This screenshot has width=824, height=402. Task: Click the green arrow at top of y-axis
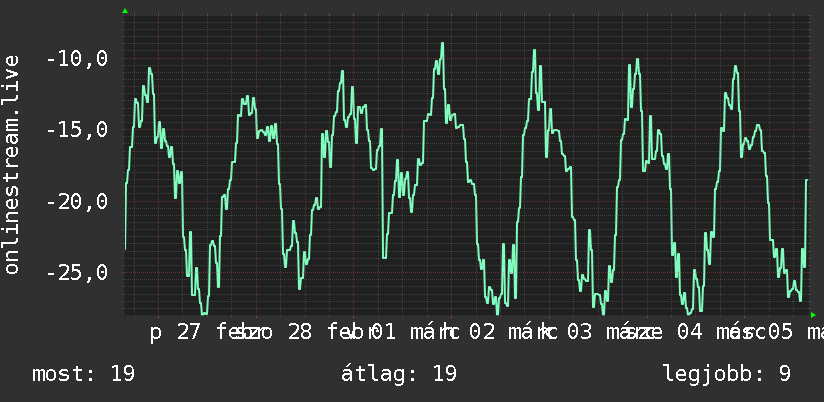(125, 11)
